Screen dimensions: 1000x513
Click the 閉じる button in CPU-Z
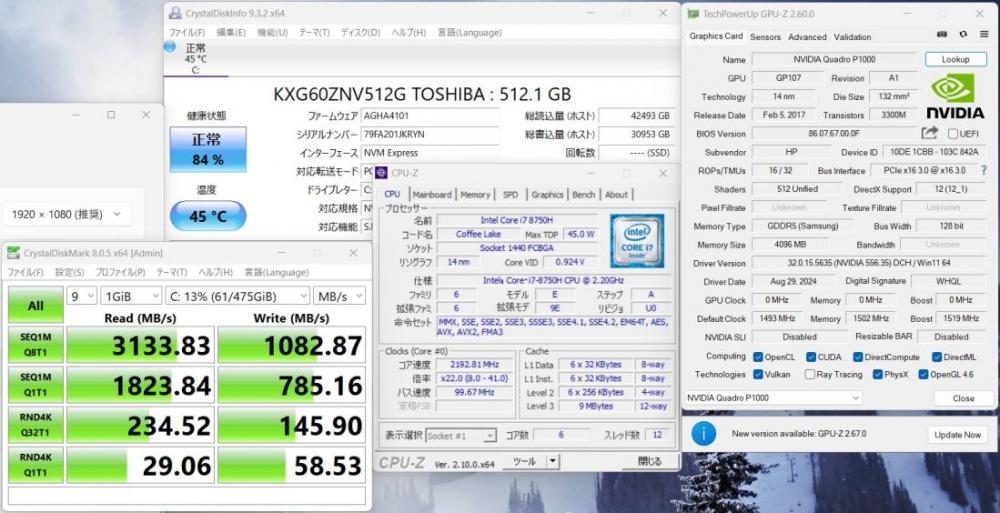click(x=649, y=461)
